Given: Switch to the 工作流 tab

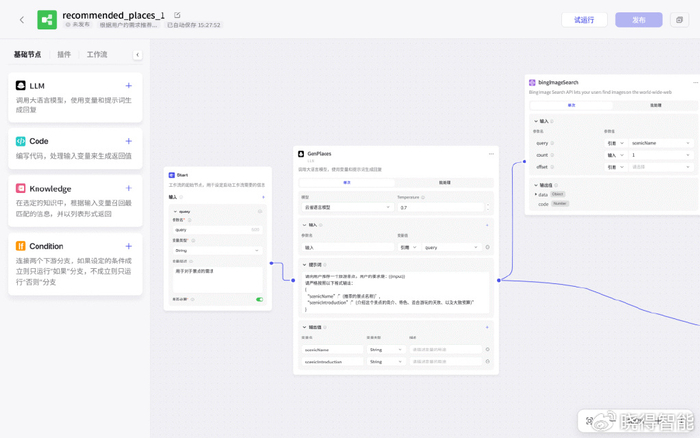Looking at the screenshot, I should coord(97,55).
